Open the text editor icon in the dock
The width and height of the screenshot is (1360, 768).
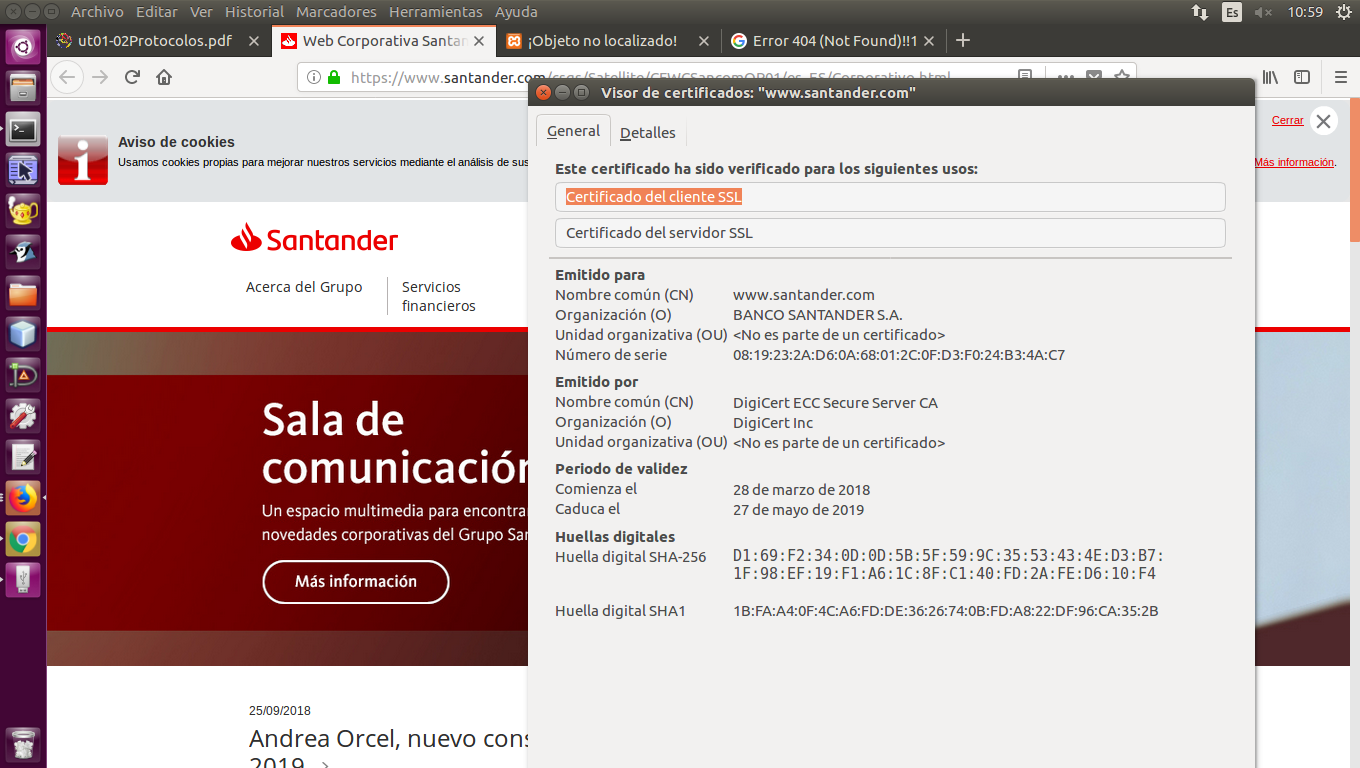tap(23, 457)
